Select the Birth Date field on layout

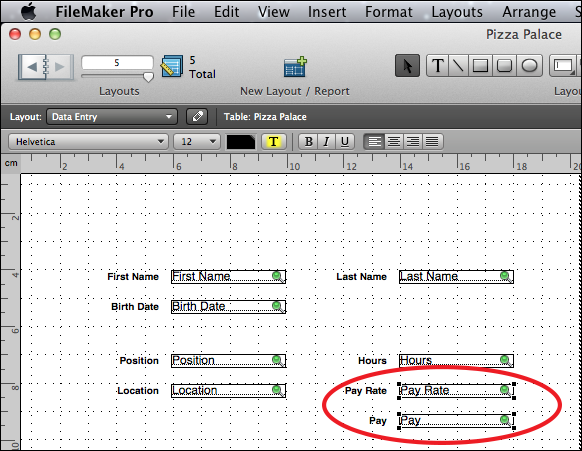[228, 307]
